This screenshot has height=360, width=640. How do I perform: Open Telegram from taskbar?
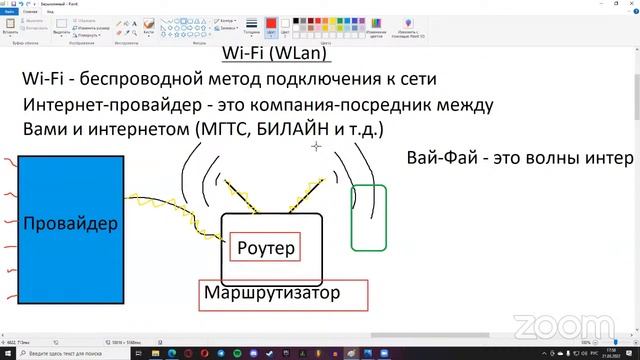(221, 353)
